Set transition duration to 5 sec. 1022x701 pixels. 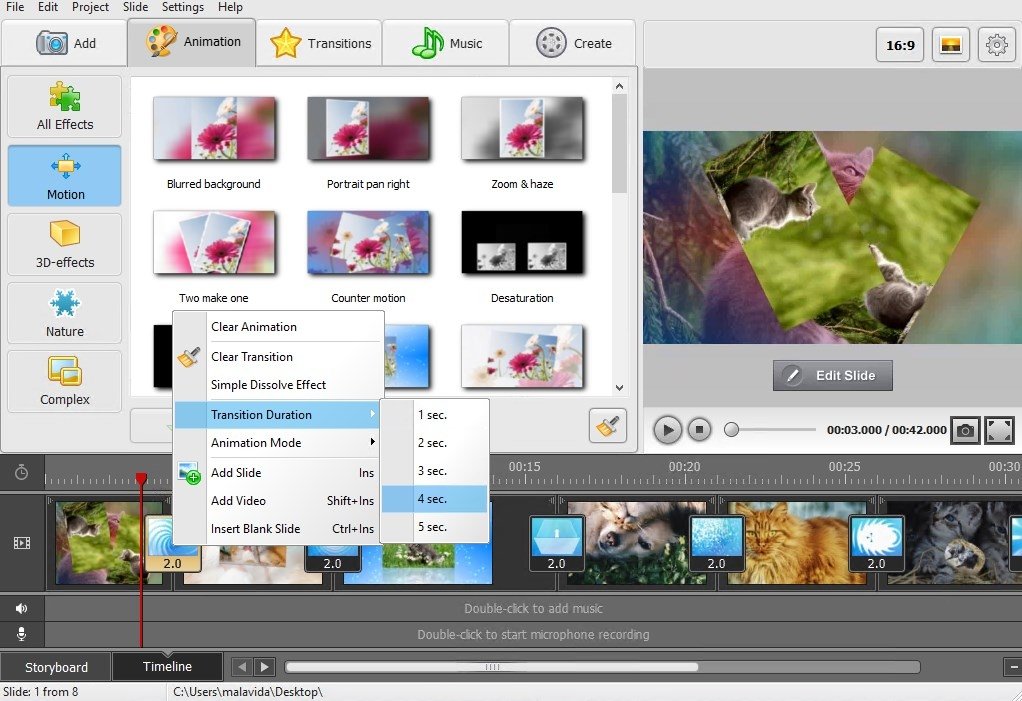(x=434, y=527)
